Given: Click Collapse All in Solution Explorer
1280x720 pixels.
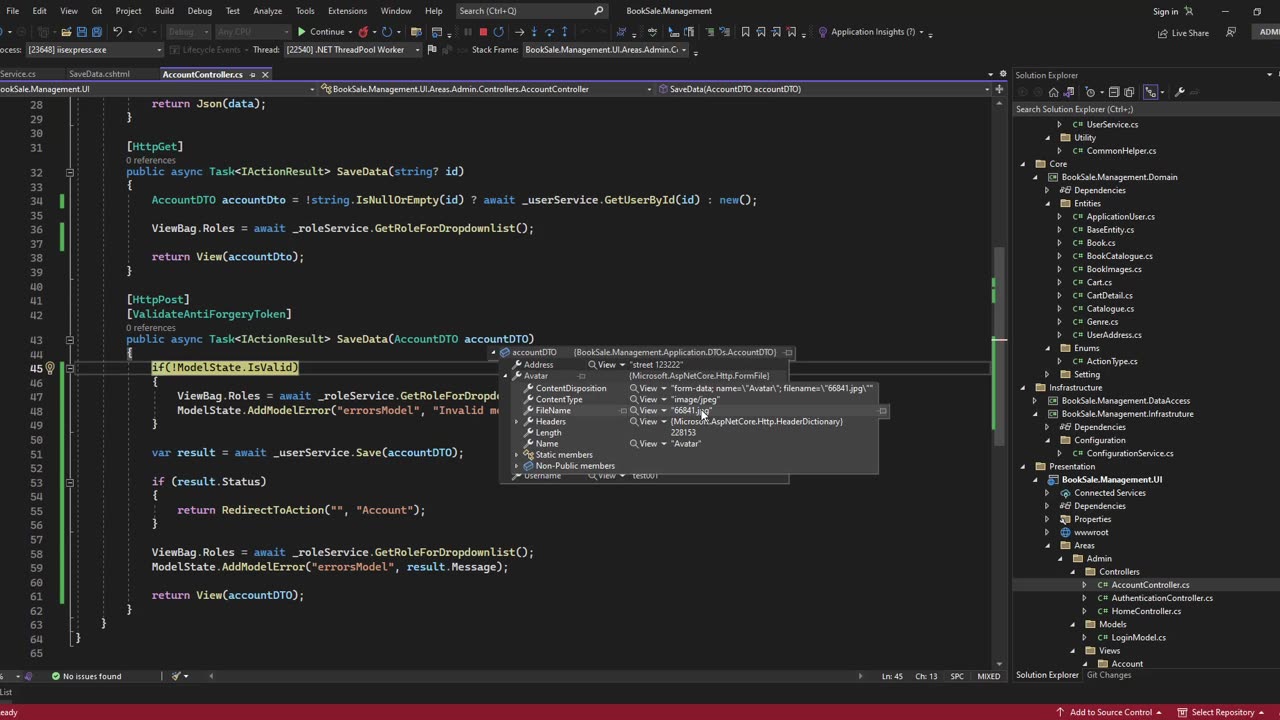Looking at the screenshot, I should pyautogui.click(x=1115, y=92).
